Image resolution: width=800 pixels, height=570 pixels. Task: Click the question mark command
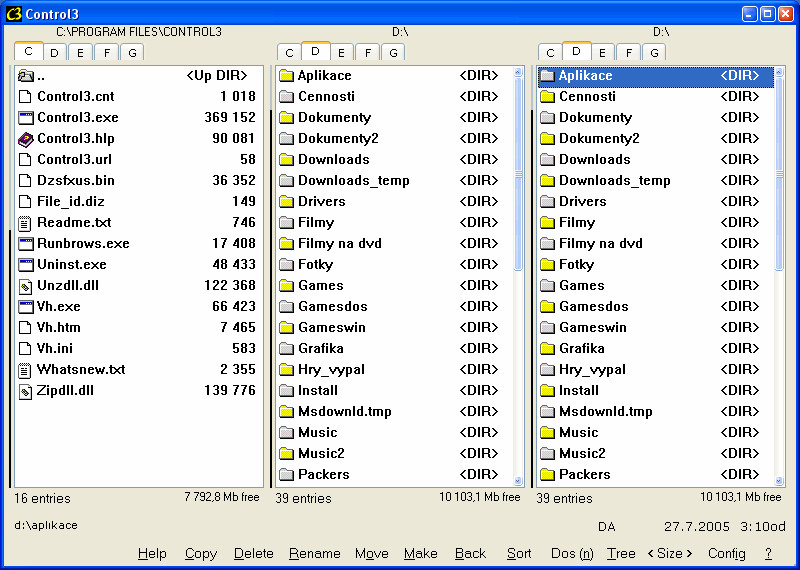pos(768,554)
